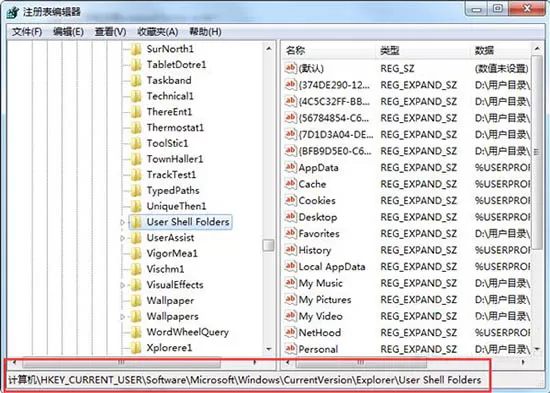Viewport: 550px width, 393px height.
Task: Click the tree pane vertical scrollbar thumb
Action: click(x=269, y=245)
